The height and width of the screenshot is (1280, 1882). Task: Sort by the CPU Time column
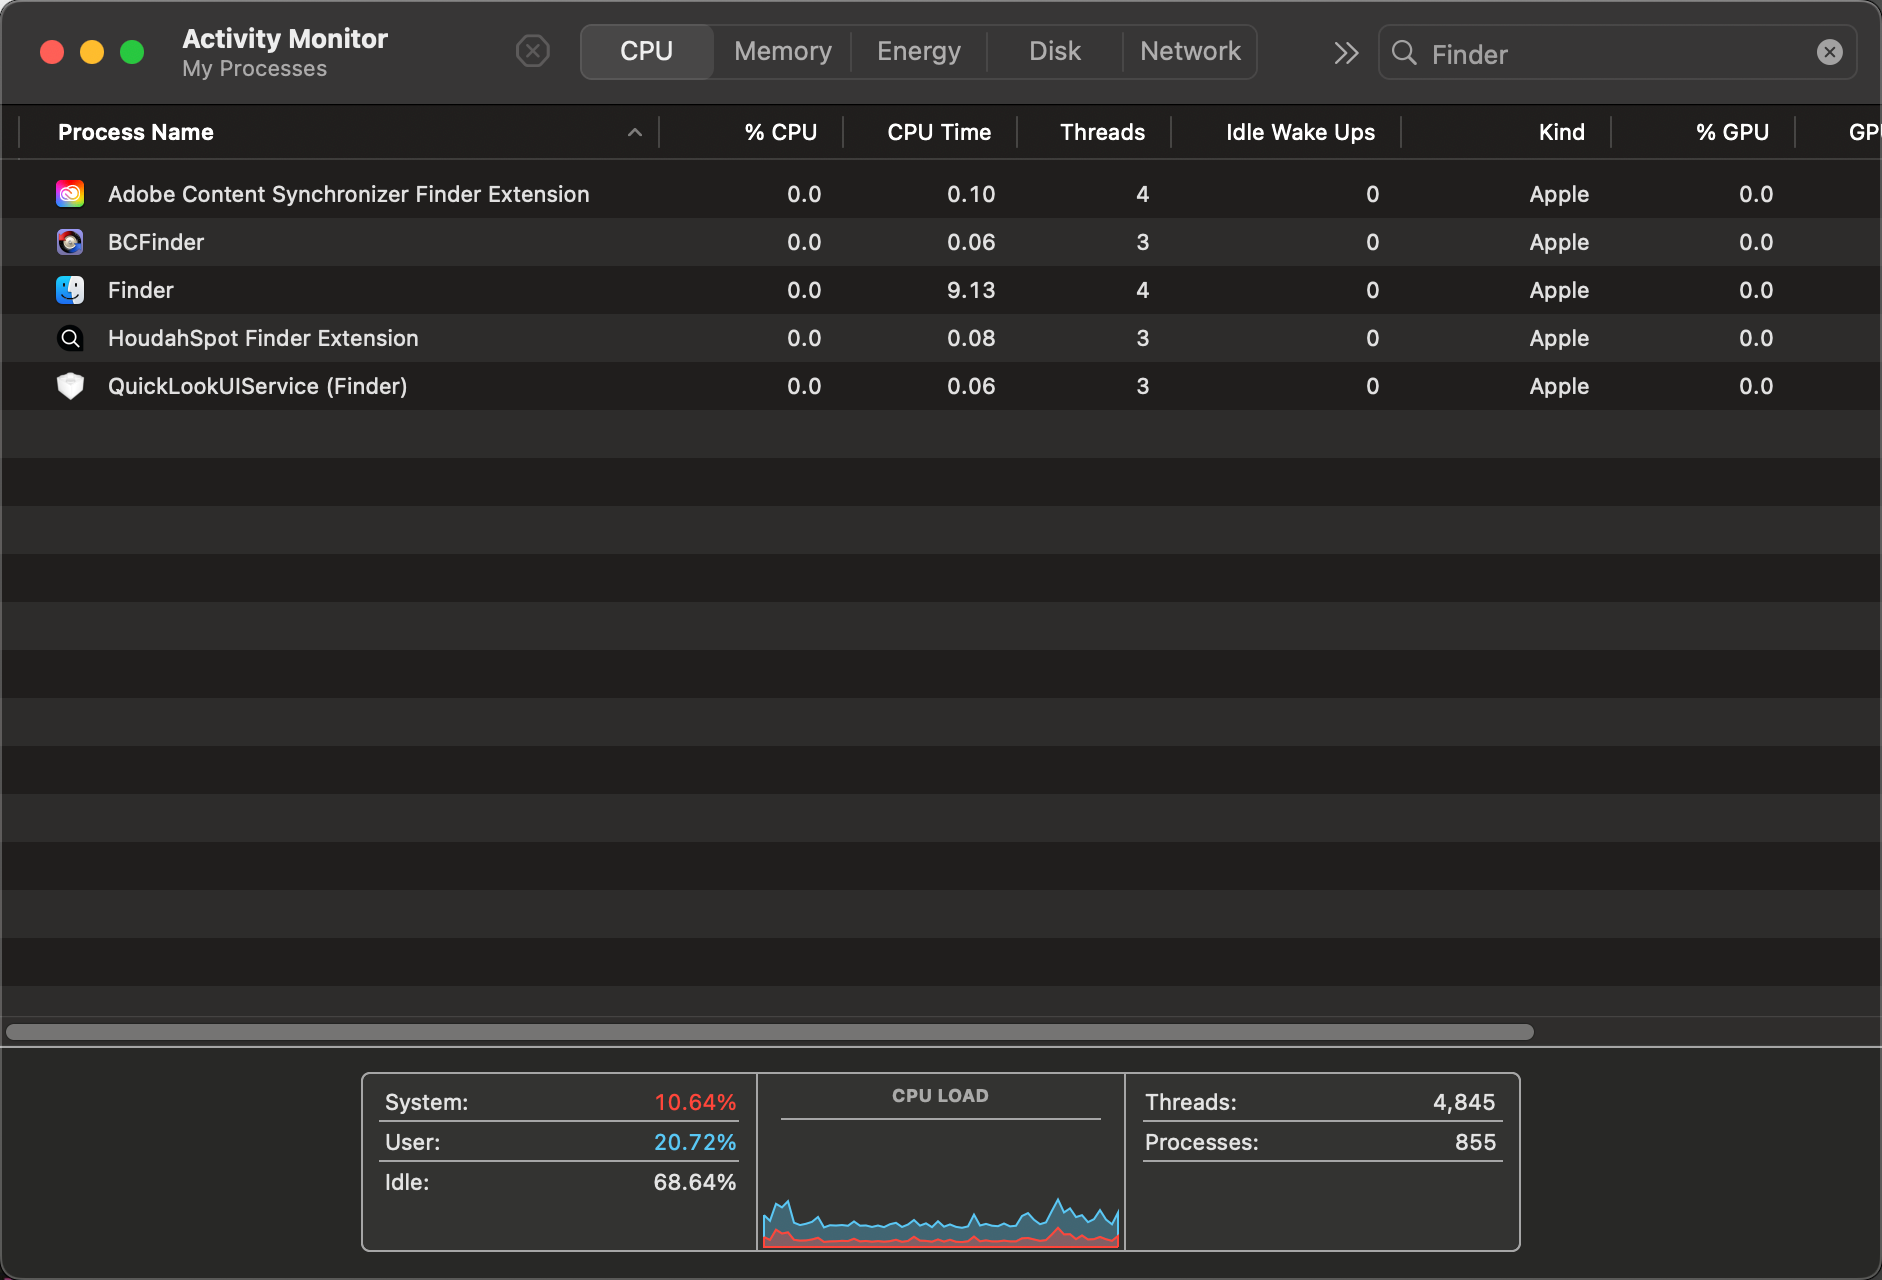[938, 132]
